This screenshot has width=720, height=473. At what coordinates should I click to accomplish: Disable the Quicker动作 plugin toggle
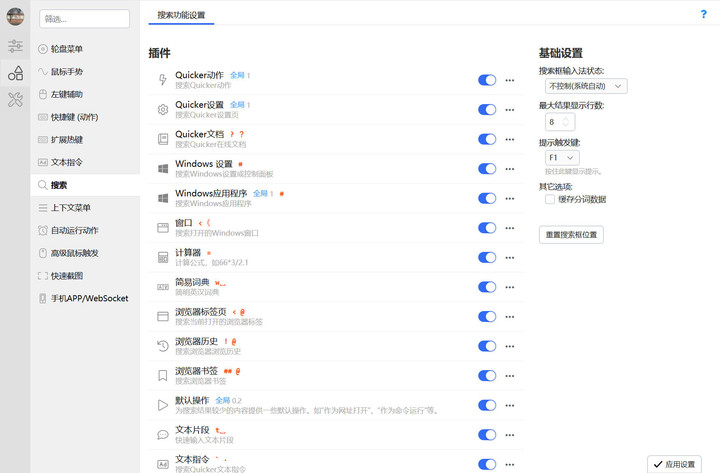click(487, 80)
